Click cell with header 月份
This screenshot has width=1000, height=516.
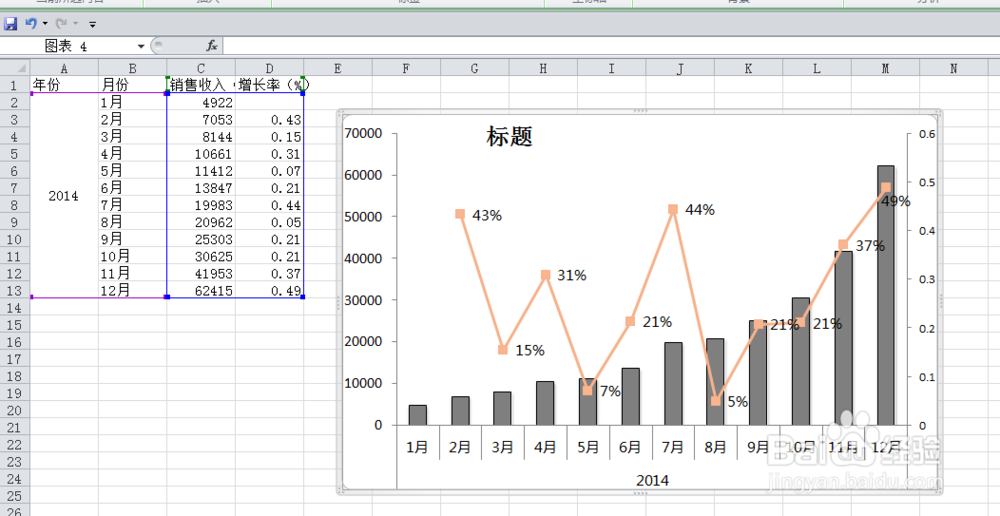[x=133, y=85]
